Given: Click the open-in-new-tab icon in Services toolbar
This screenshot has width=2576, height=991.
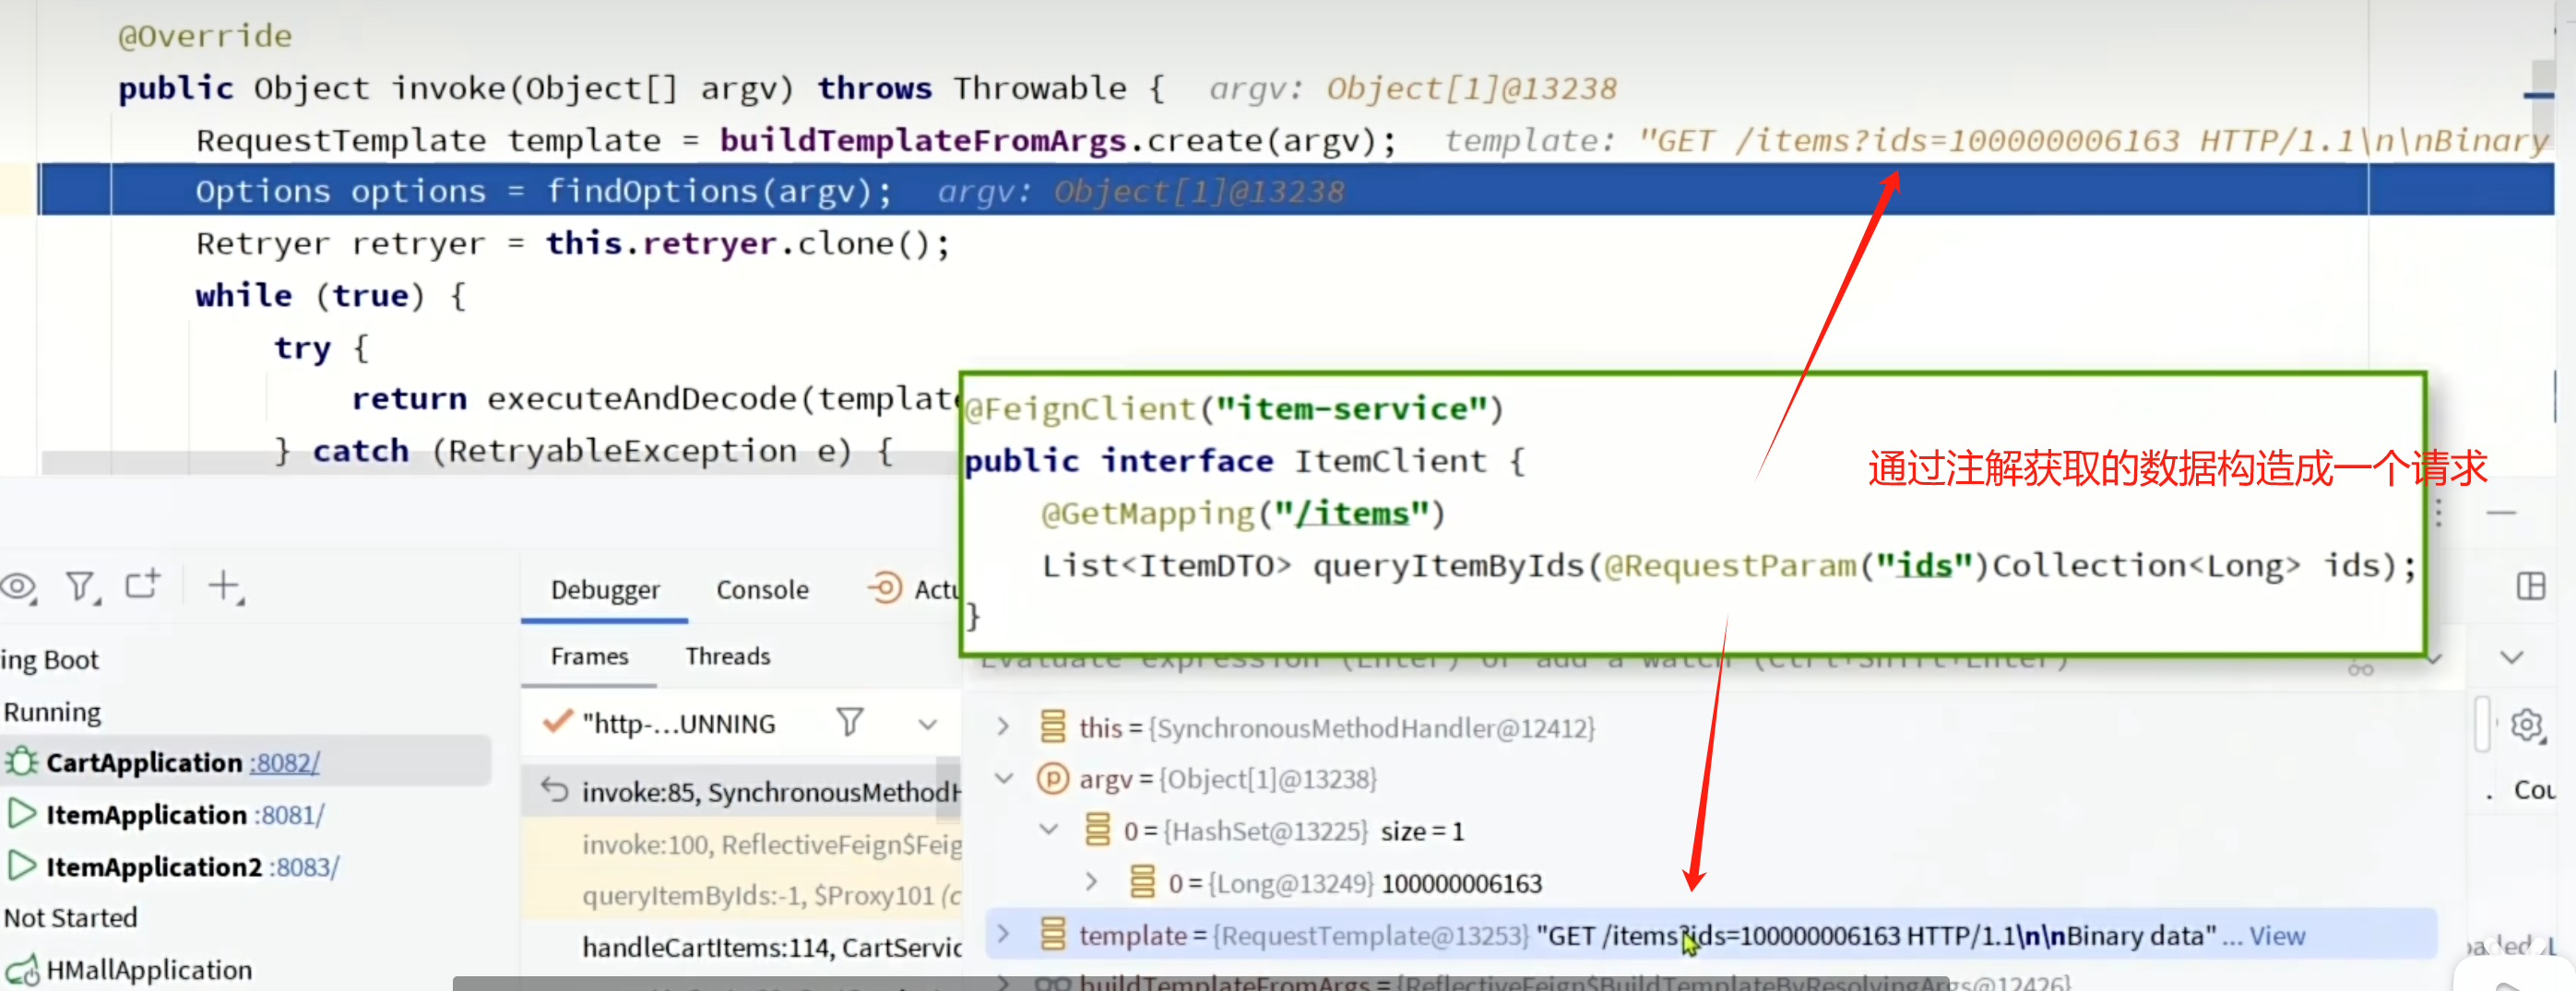Looking at the screenshot, I should (x=143, y=584).
